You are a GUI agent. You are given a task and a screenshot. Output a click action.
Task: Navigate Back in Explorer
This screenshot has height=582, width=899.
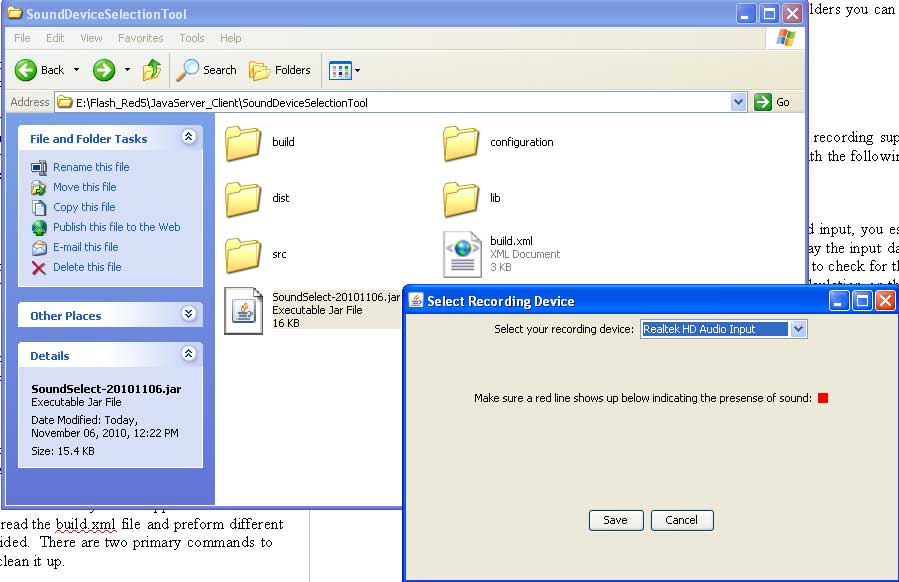40,70
